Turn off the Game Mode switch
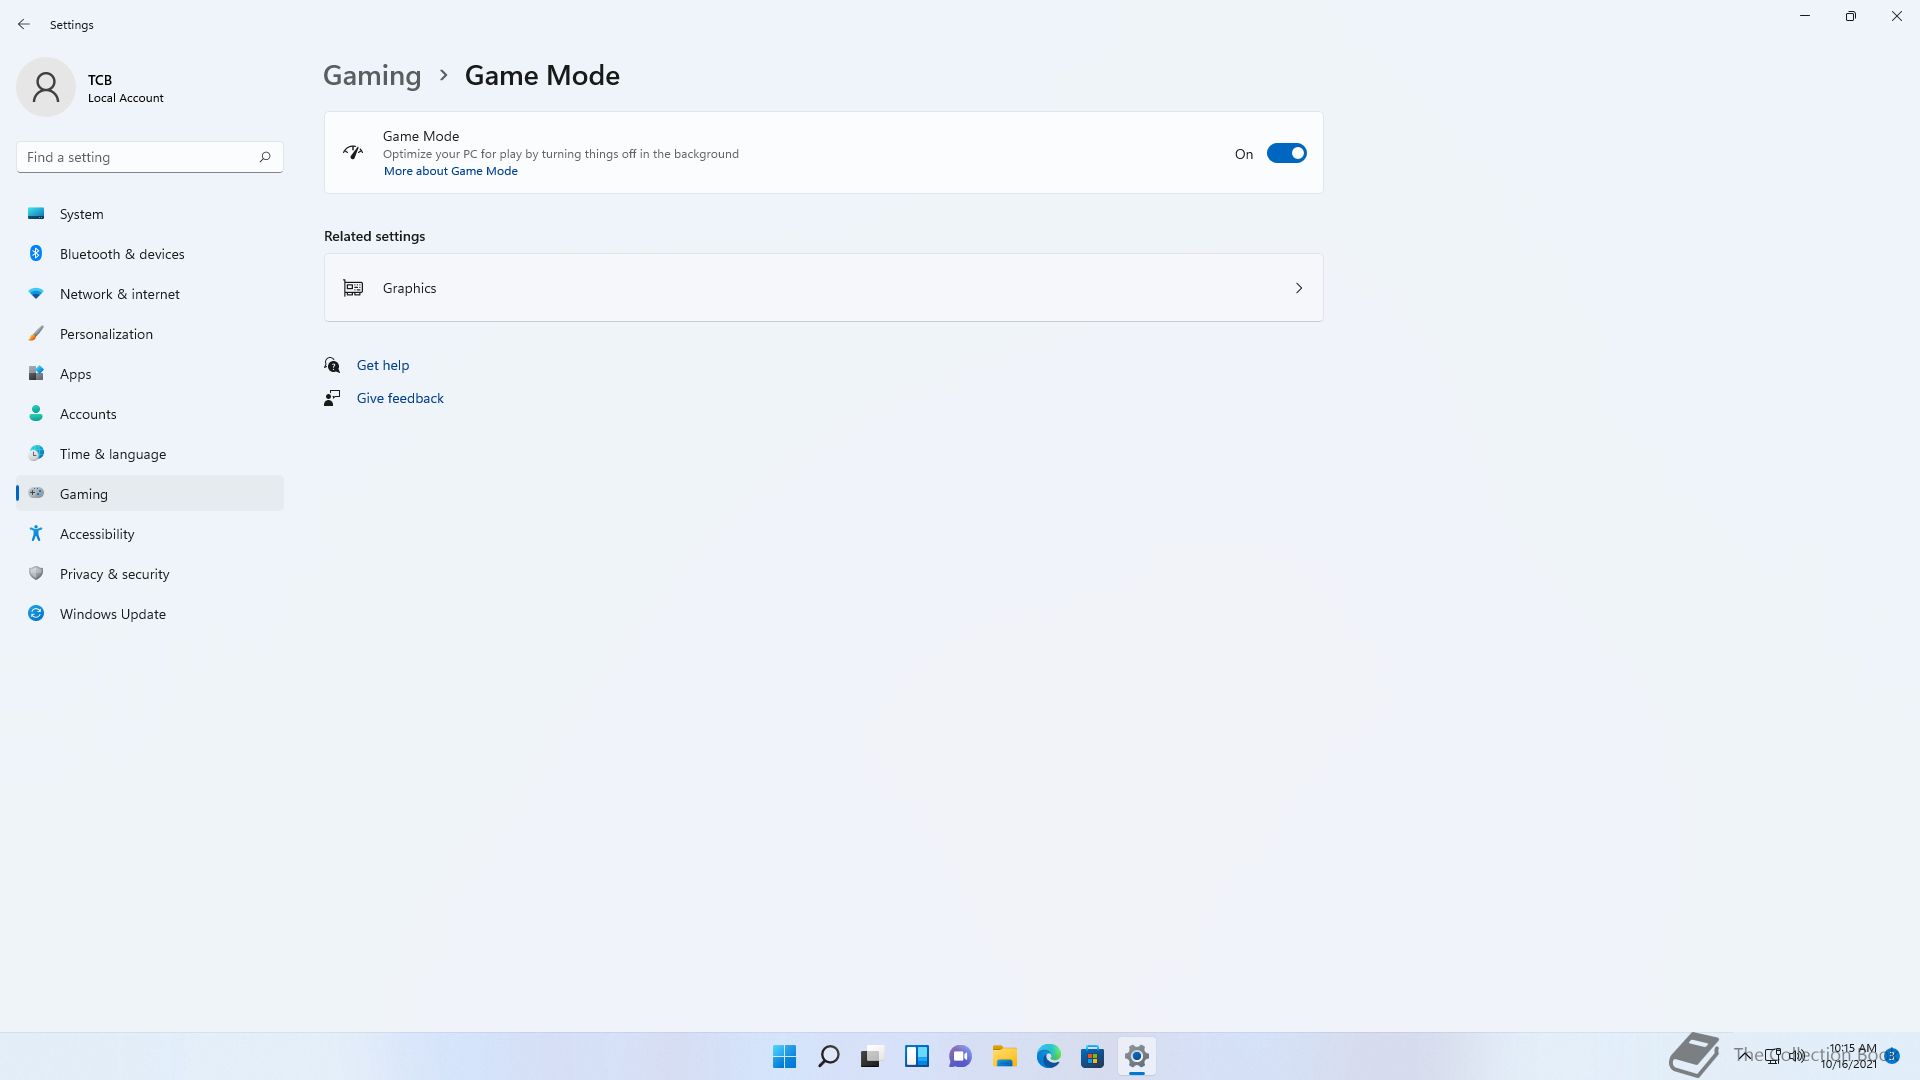The image size is (1920, 1080). [x=1286, y=153]
